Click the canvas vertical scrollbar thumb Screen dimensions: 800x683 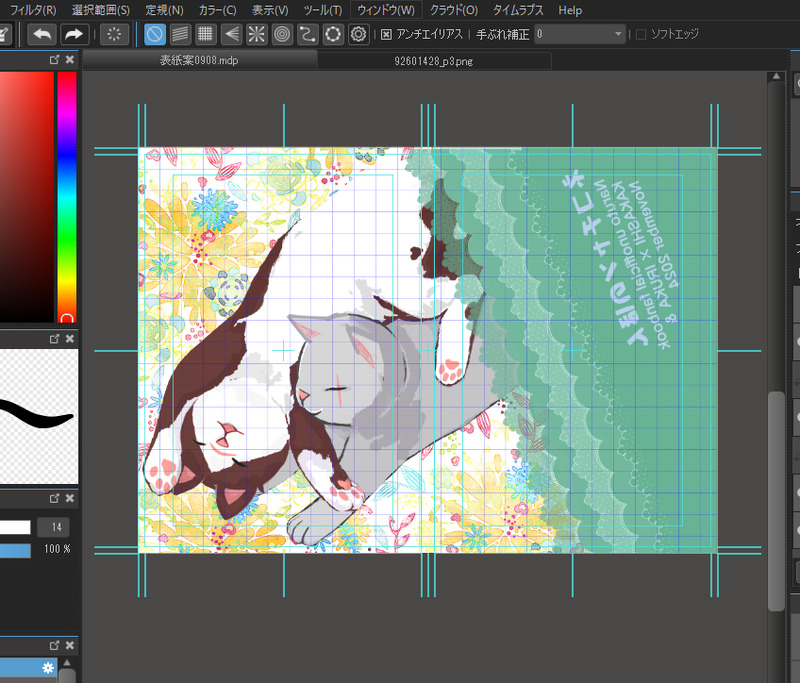[x=777, y=501]
